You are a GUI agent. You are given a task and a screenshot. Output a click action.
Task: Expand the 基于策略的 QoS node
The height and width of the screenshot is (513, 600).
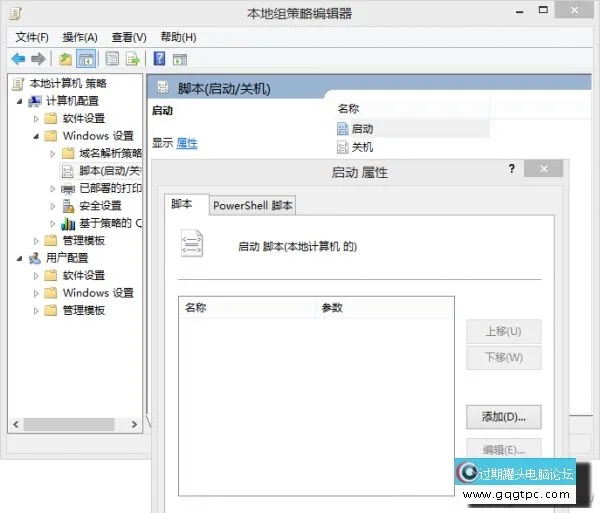pos(53,223)
